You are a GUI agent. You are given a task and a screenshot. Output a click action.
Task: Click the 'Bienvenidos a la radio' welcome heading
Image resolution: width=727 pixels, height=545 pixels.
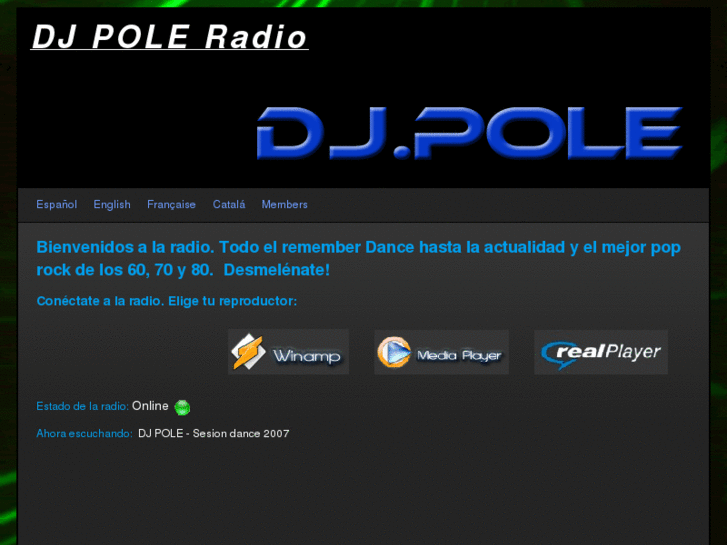(x=358, y=258)
